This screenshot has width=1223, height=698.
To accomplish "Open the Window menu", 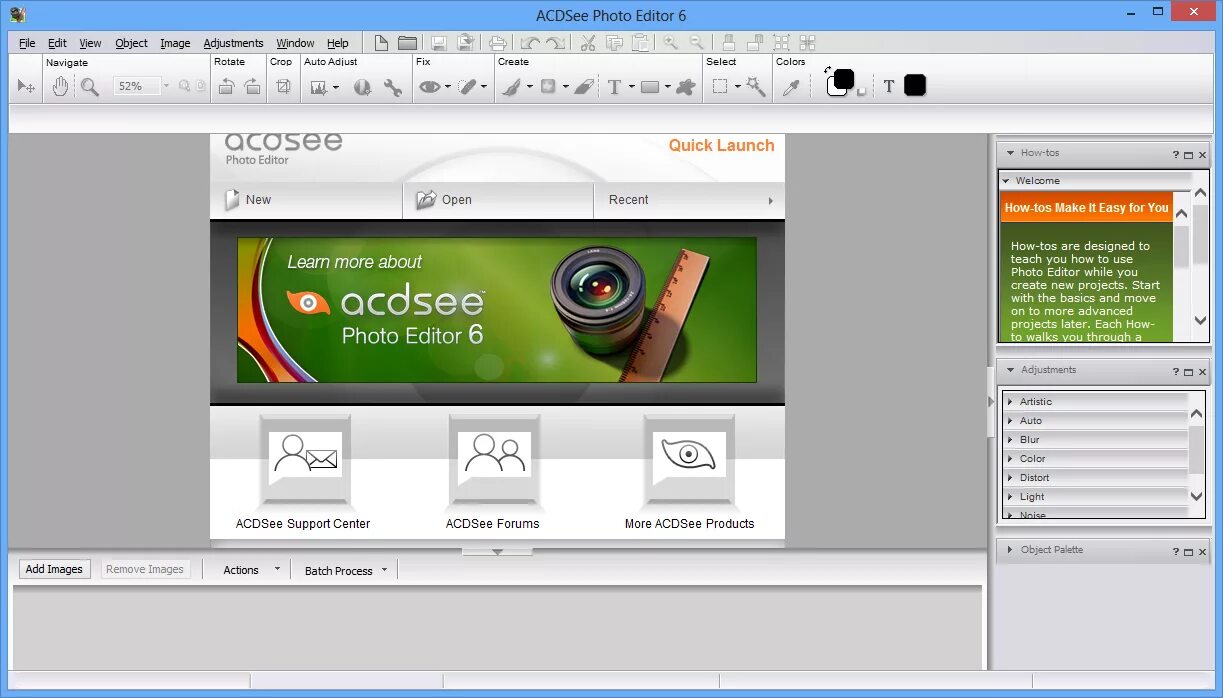I will pyautogui.click(x=295, y=43).
